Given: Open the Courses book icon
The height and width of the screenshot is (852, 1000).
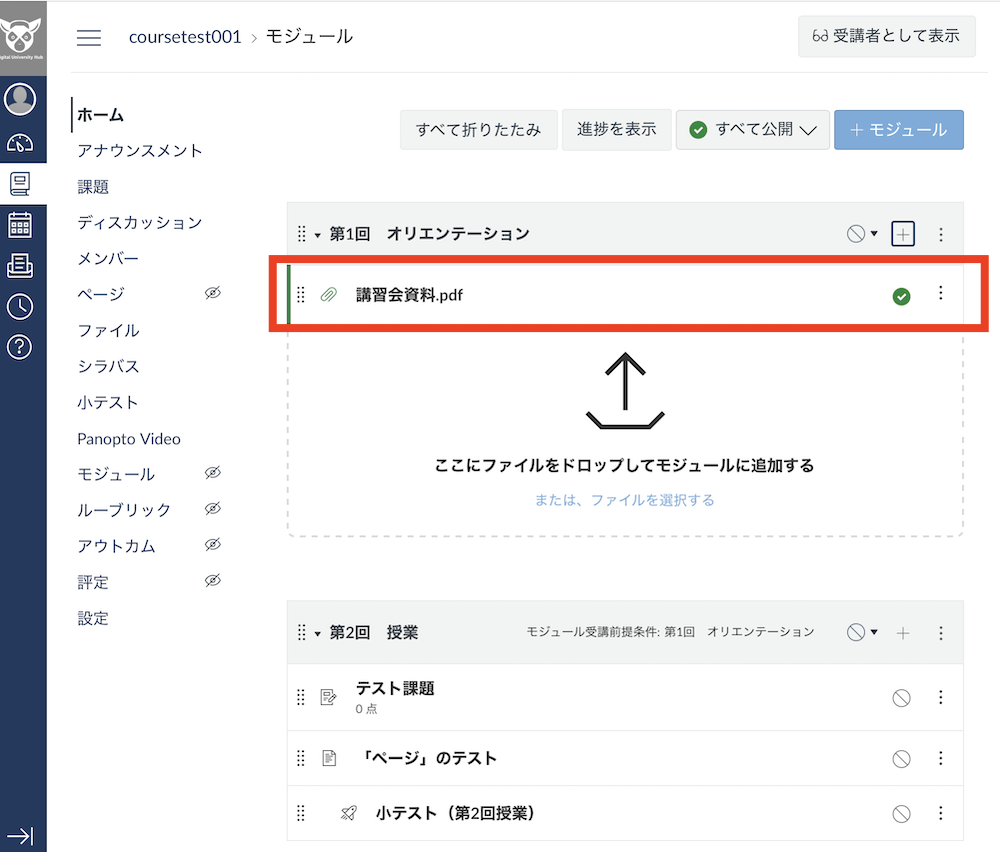Looking at the screenshot, I should coord(22,181).
